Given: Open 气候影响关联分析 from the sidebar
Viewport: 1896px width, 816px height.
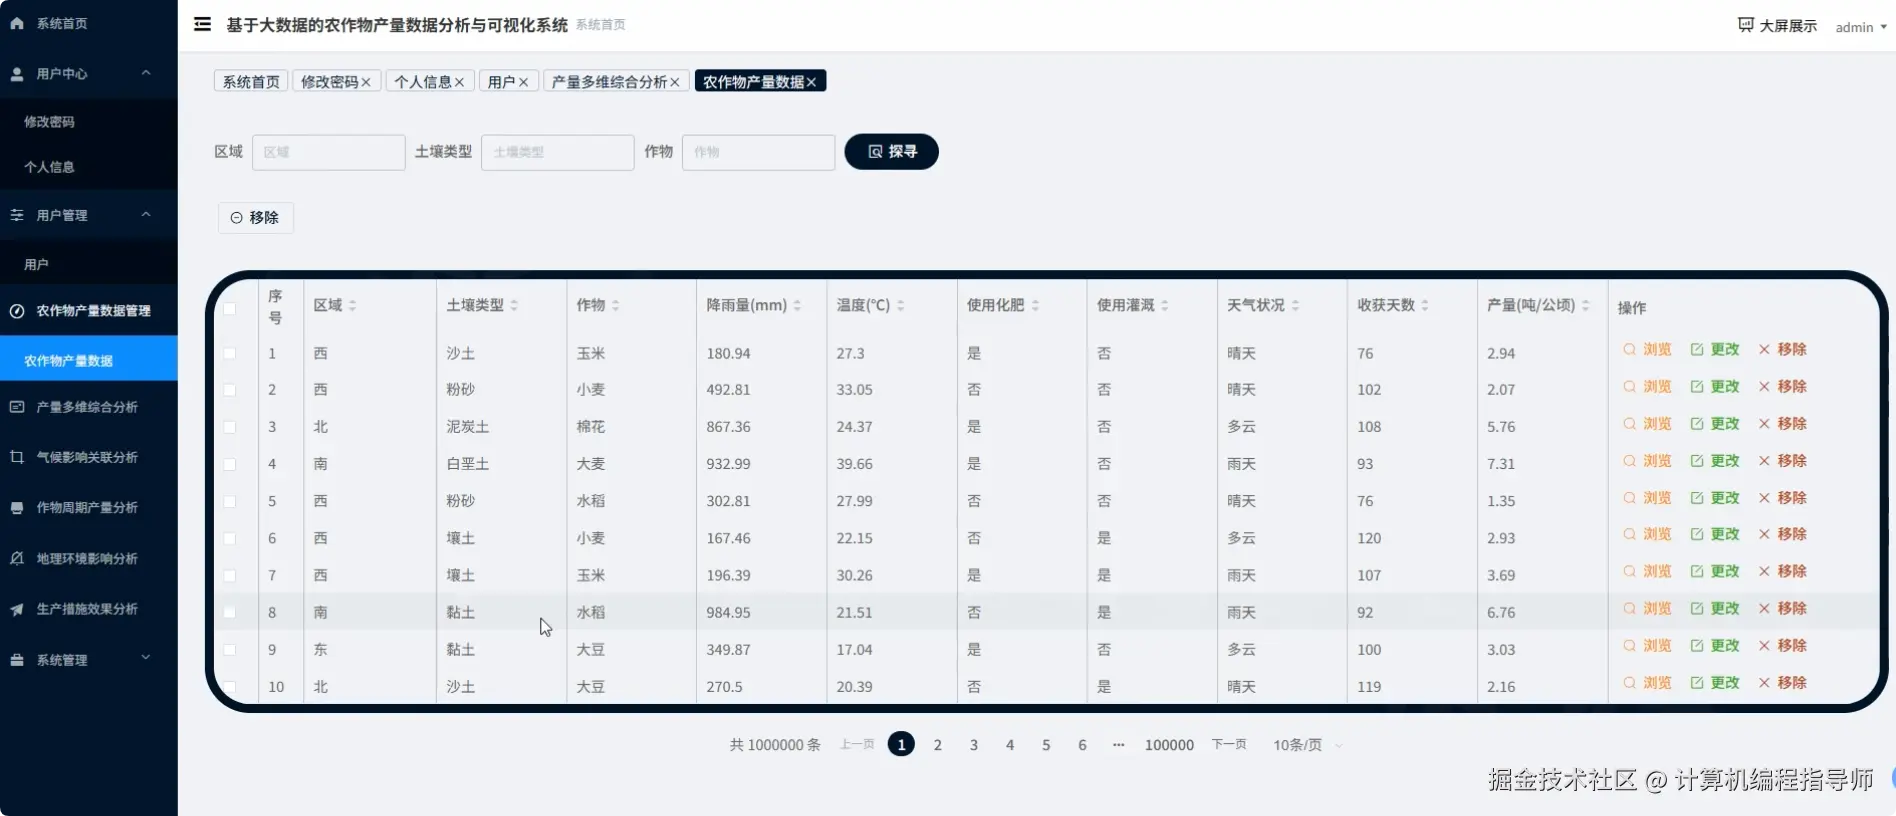Looking at the screenshot, I should pyautogui.click(x=89, y=457).
